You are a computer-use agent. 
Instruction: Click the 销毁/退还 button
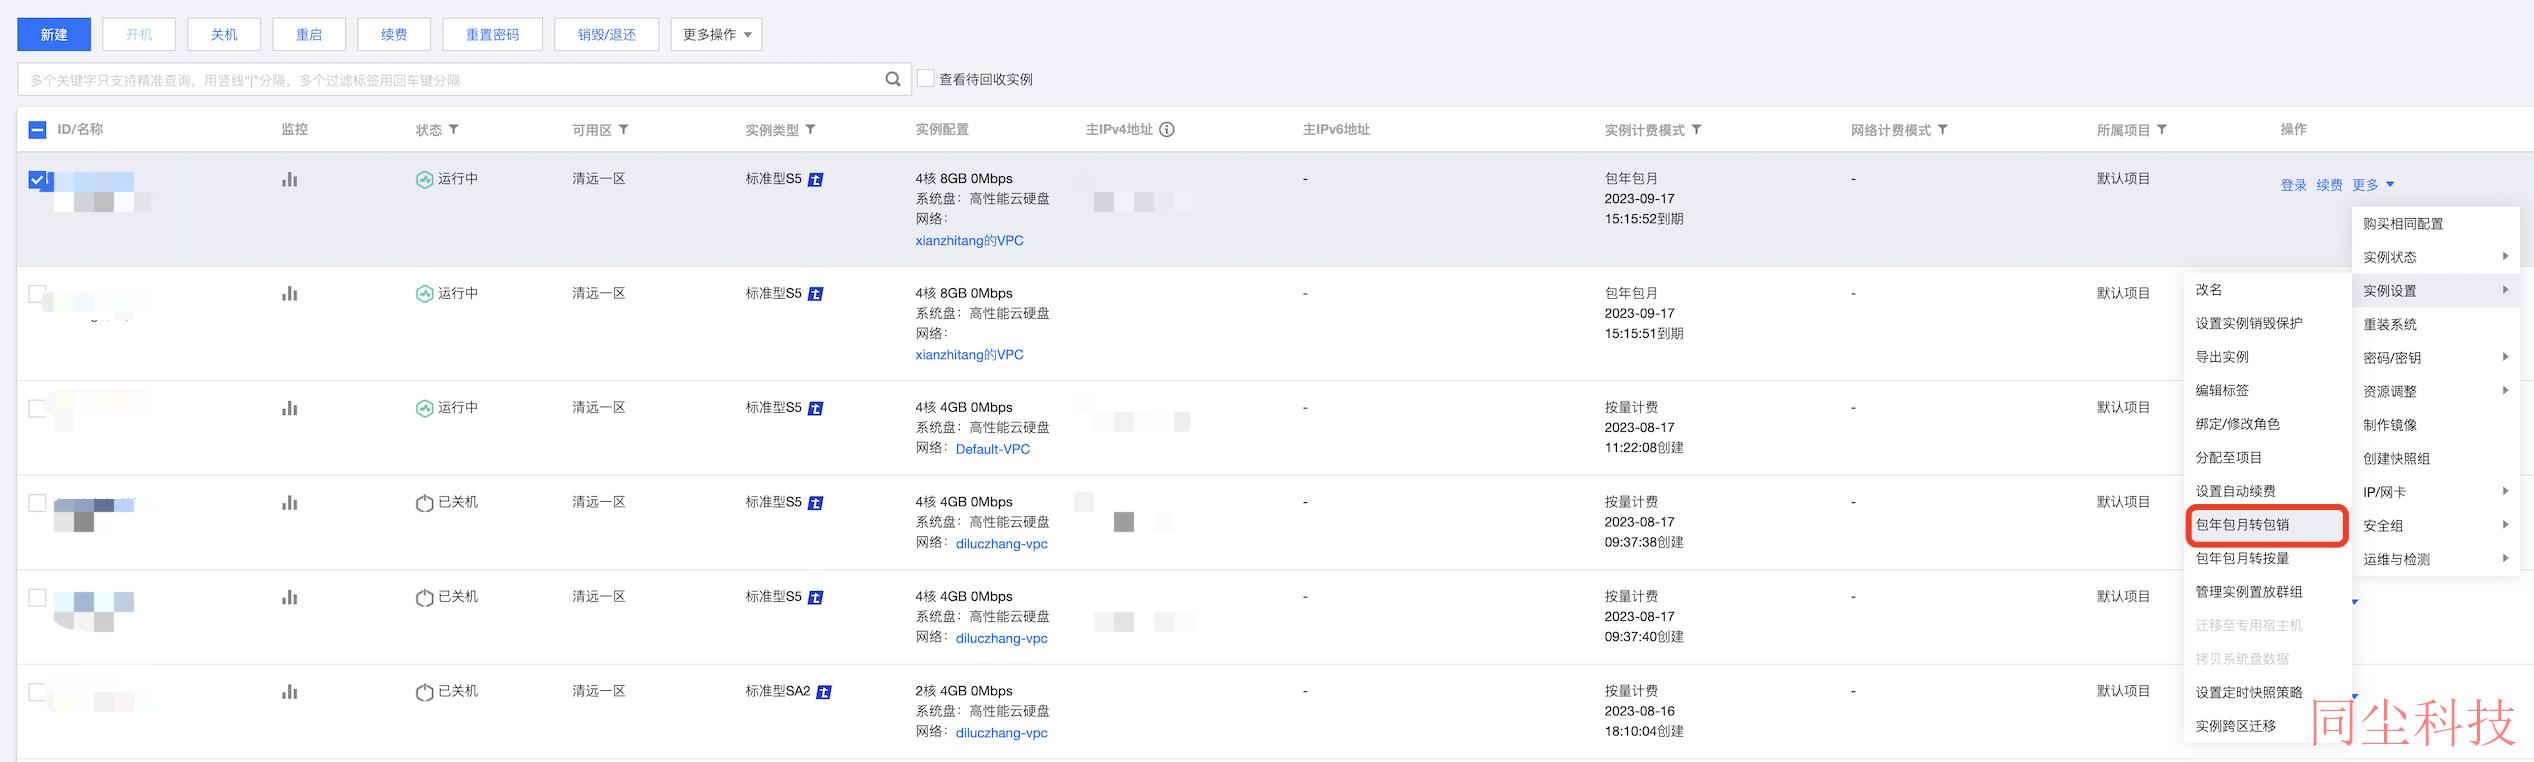coord(607,34)
